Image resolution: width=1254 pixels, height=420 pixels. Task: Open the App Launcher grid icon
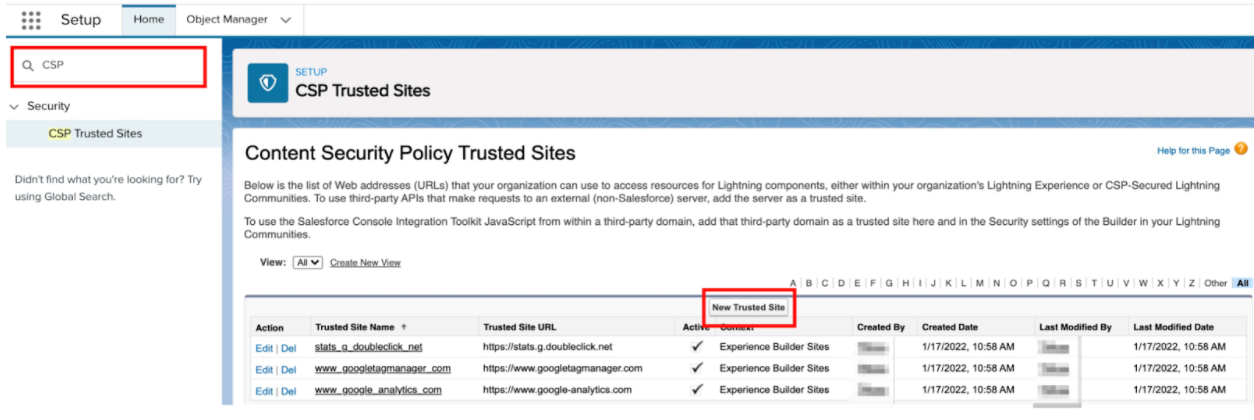coord(31,20)
